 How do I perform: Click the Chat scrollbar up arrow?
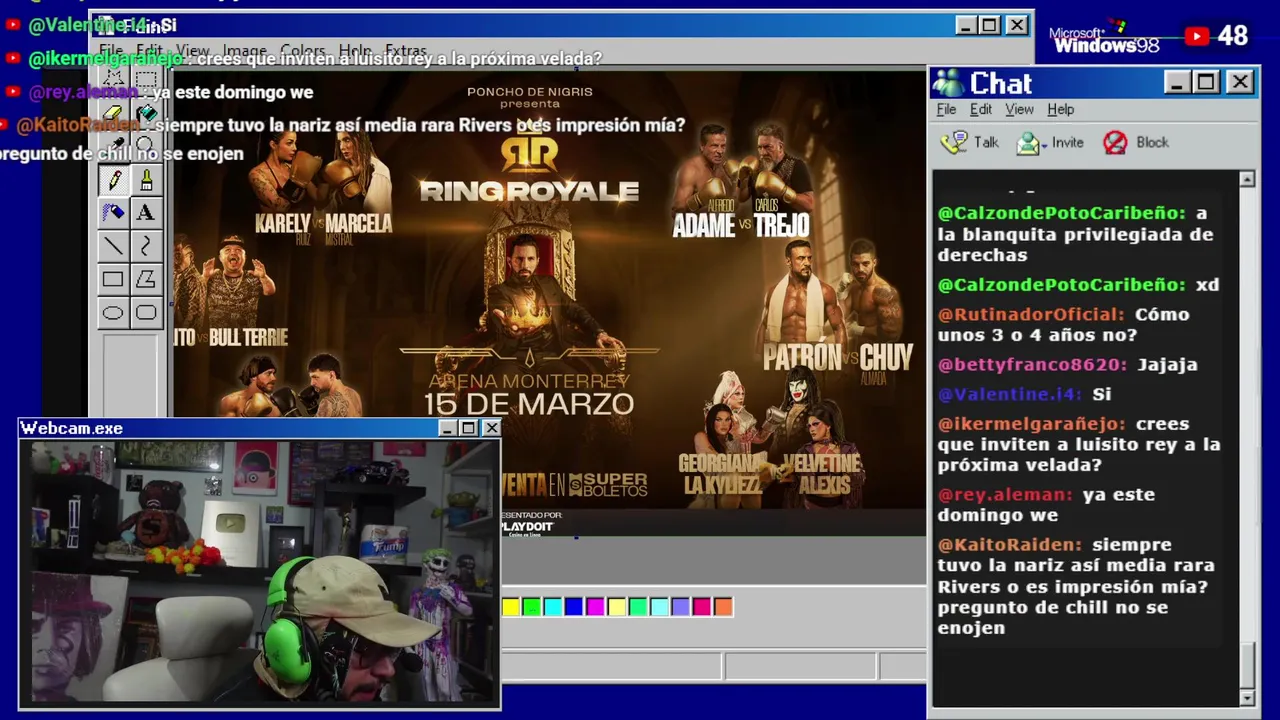(1247, 179)
